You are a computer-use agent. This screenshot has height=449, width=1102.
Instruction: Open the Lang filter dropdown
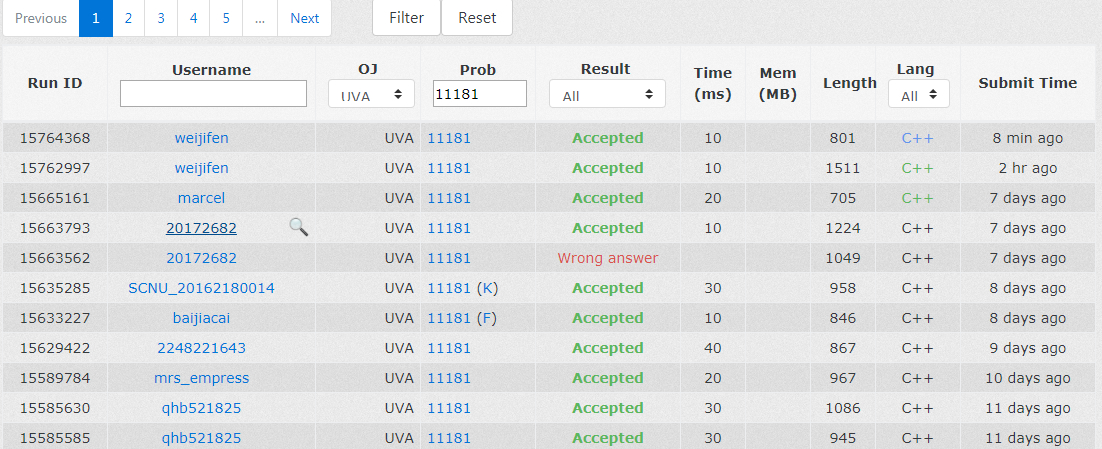click(x=918, y=95)
